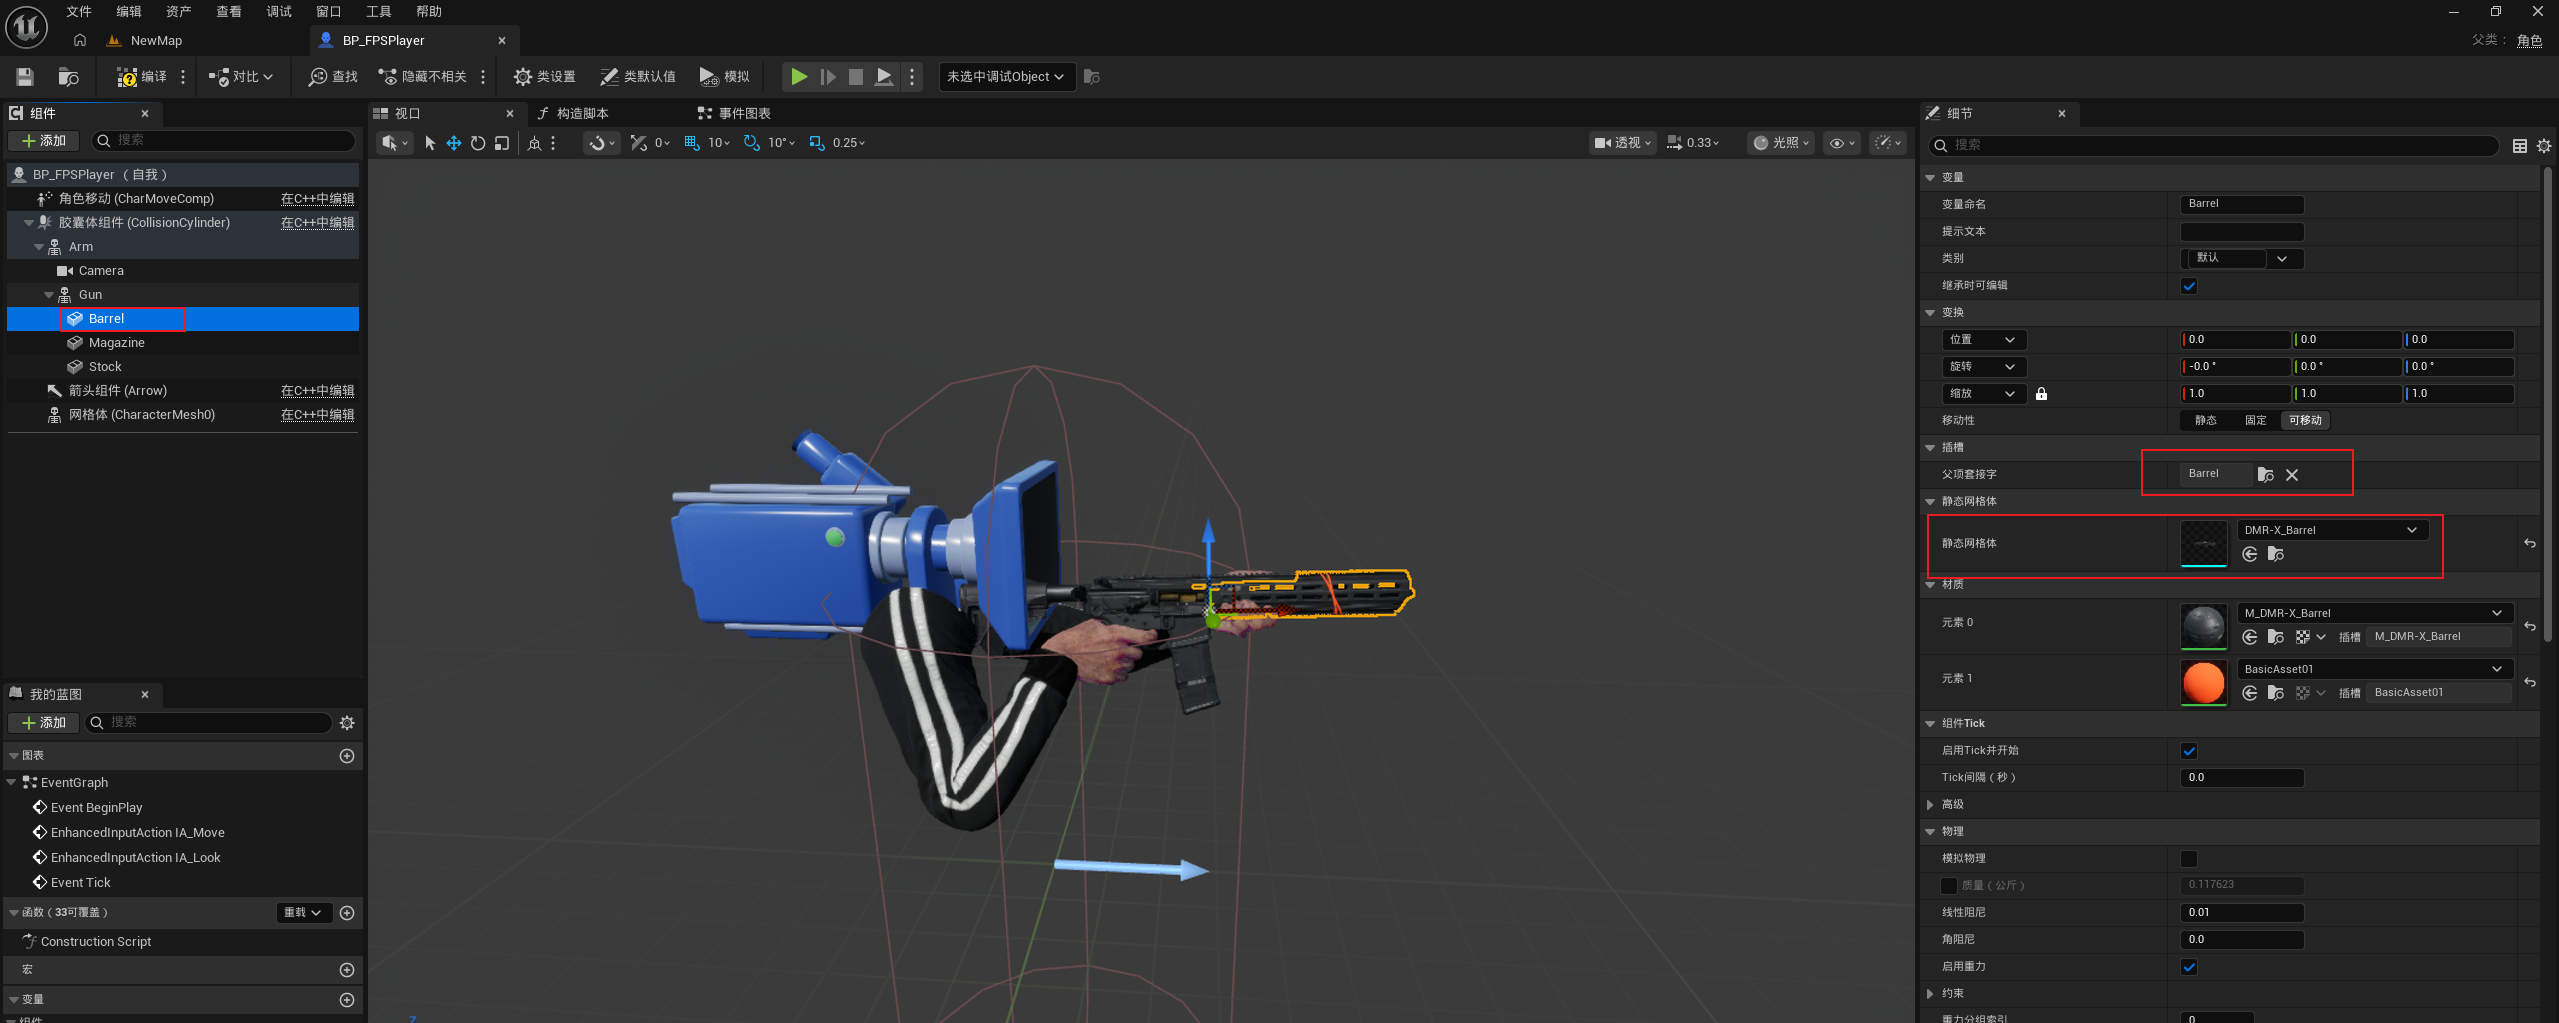
Task: Open the 位置 location type dropdown
Action: pyautogui.click(x=1983, y=340)
